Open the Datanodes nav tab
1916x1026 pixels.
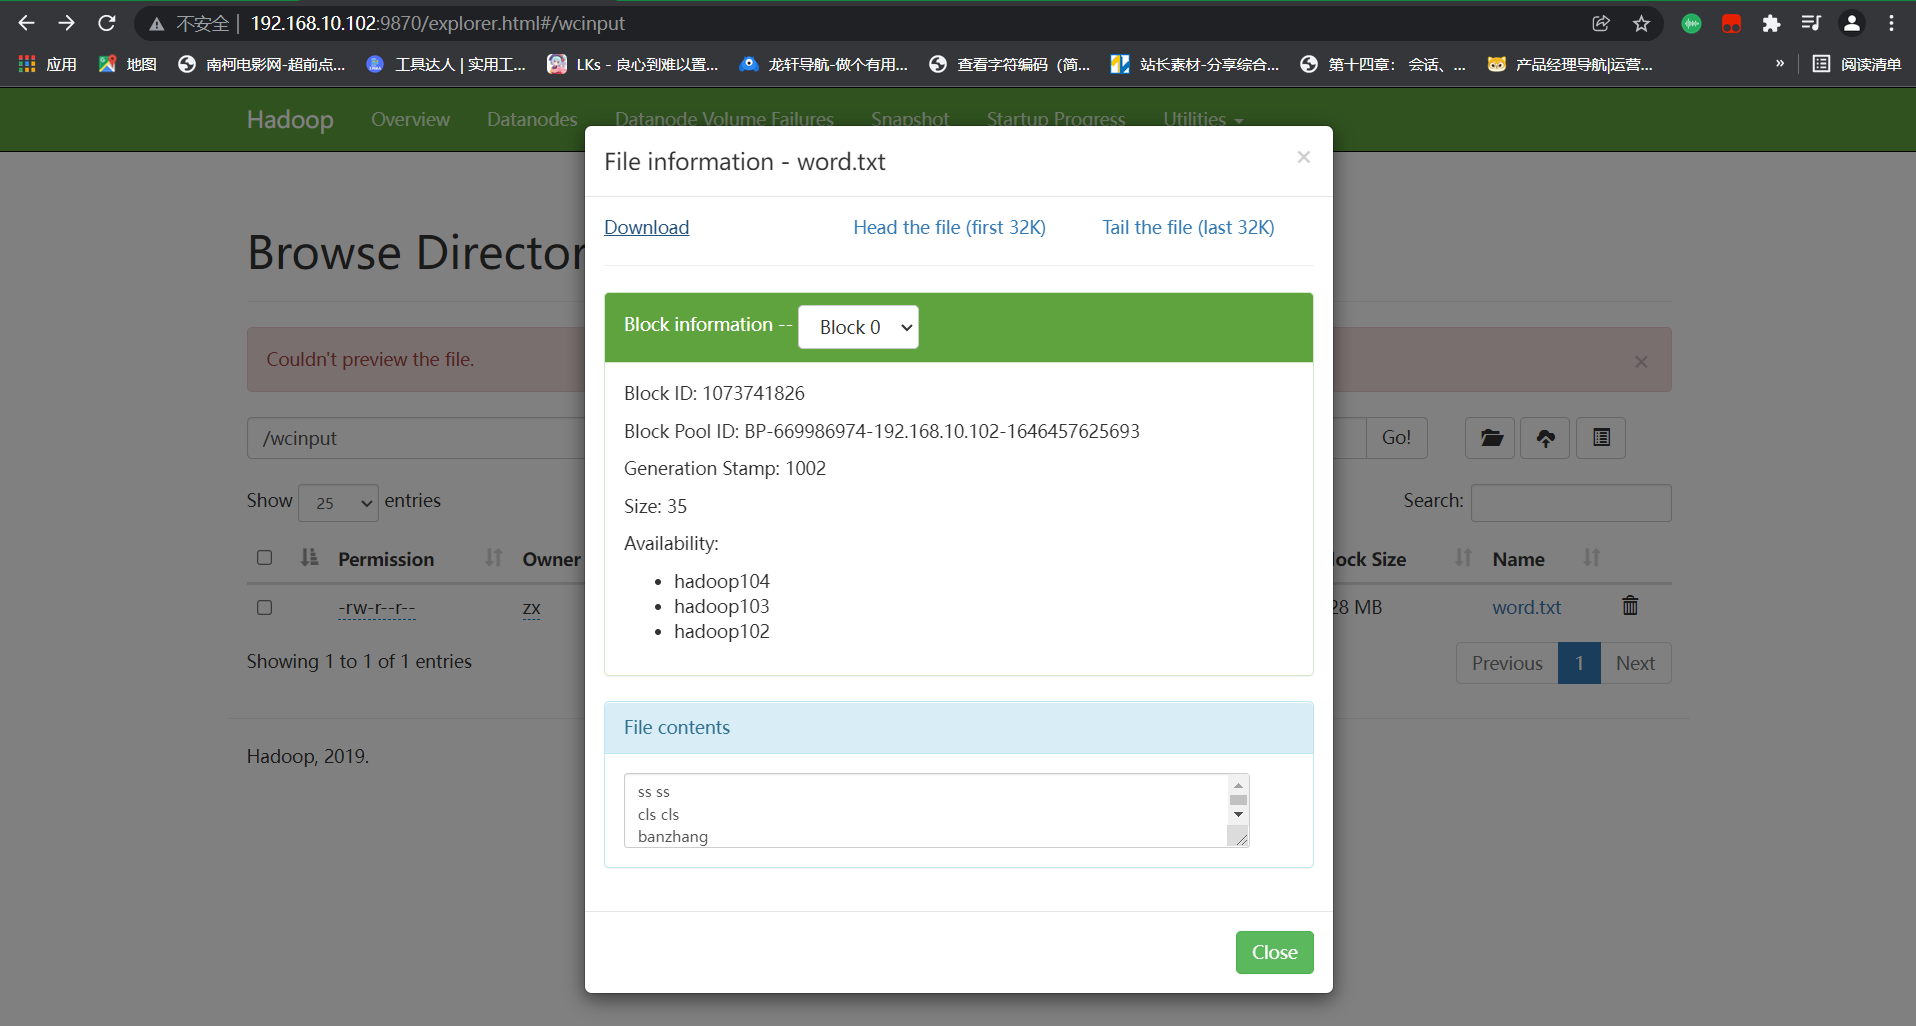pos(532,119)
